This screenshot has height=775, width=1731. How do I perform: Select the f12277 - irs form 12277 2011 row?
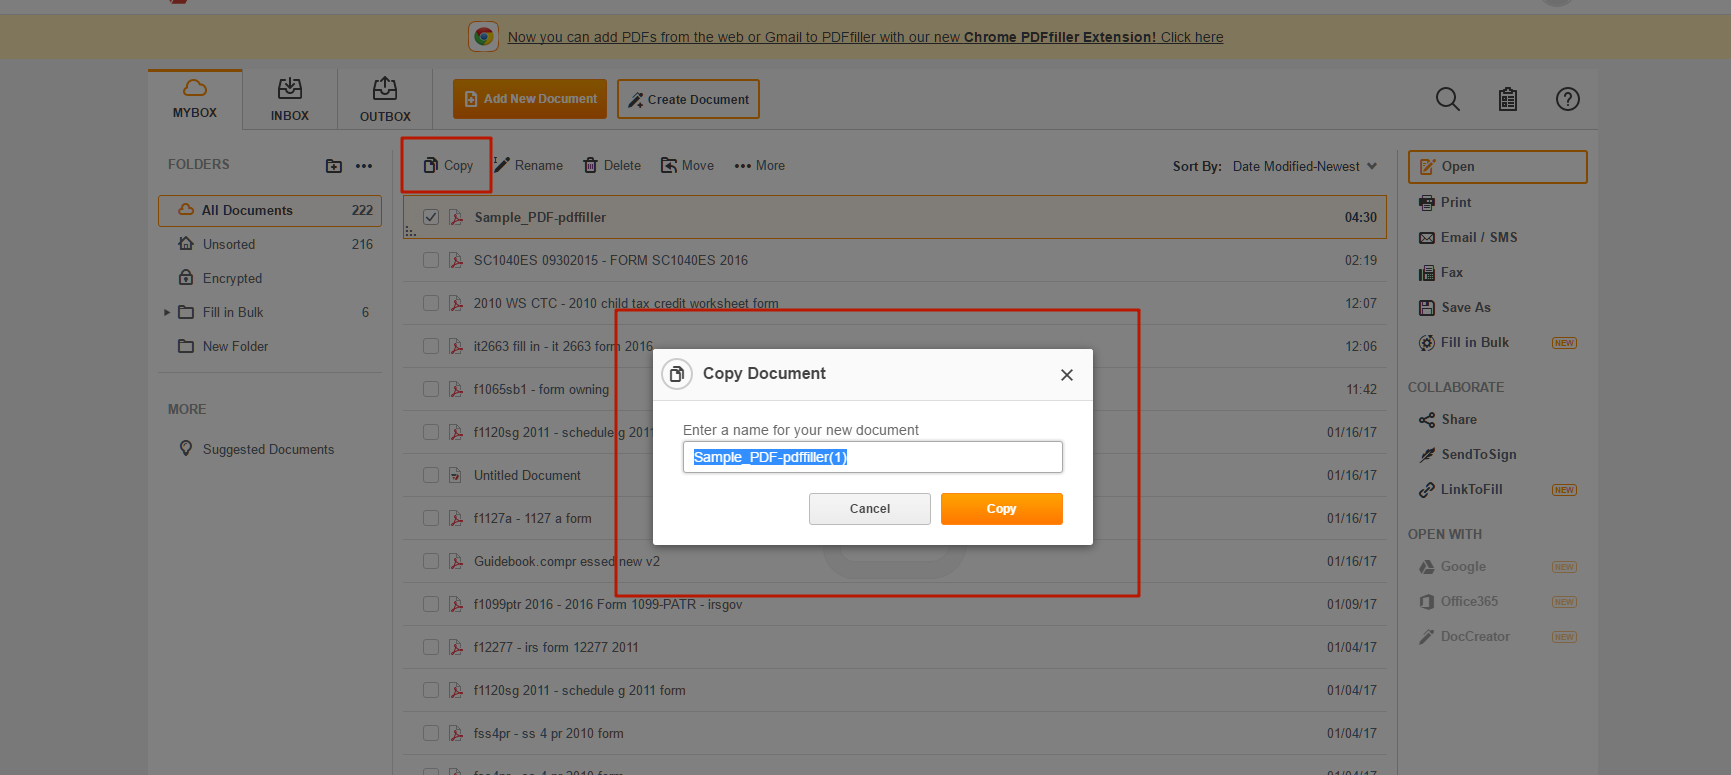pyautogui.click(x=895, y=647)
